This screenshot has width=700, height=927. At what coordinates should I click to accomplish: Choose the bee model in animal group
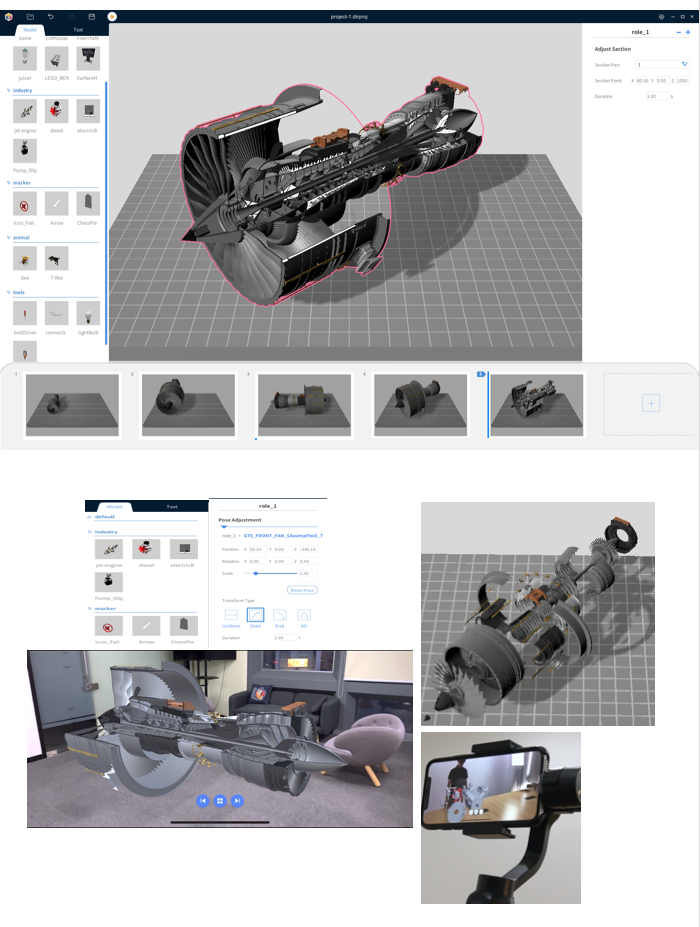point(25,259)
